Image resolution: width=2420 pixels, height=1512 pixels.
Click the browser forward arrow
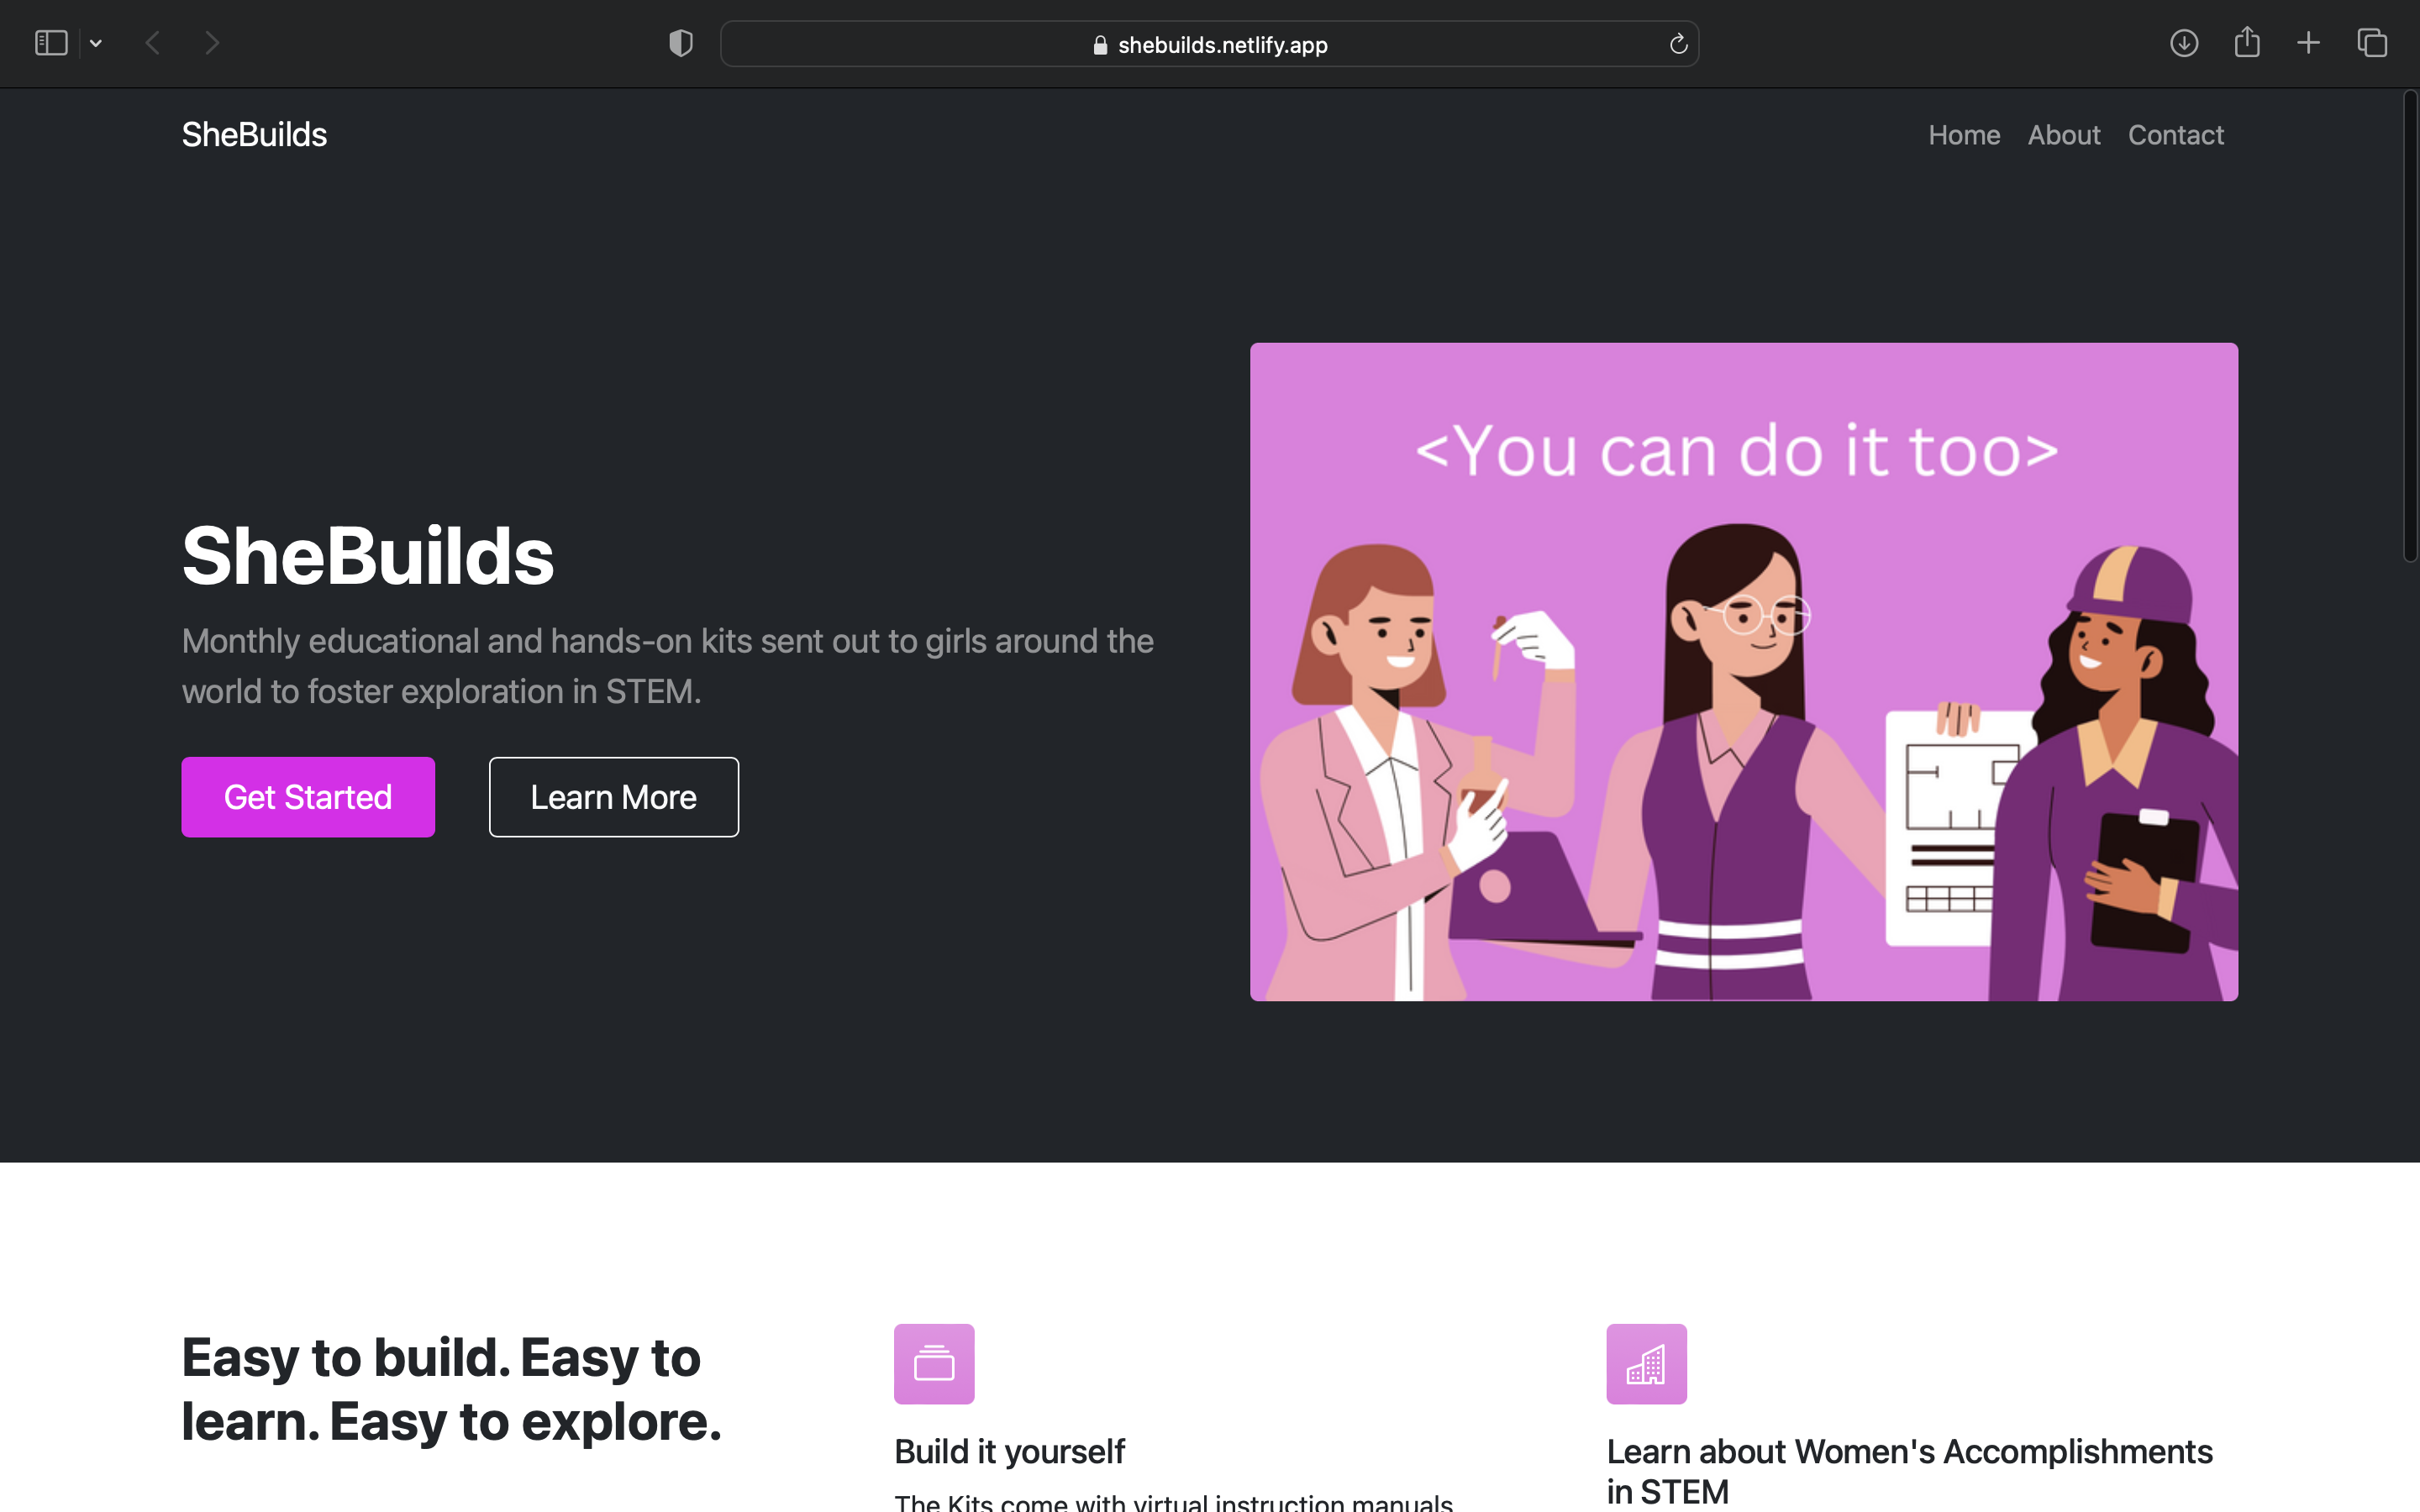(x=212, y=43)
